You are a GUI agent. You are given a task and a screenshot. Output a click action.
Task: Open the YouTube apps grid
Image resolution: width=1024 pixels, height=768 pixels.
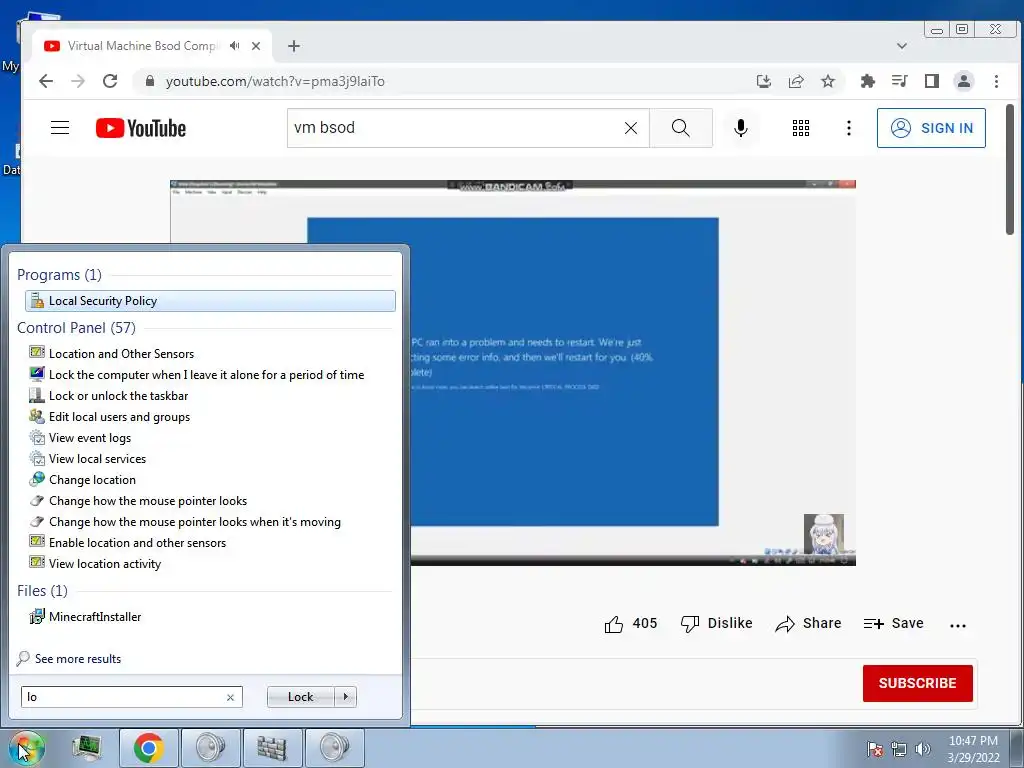tap(801, 128)
